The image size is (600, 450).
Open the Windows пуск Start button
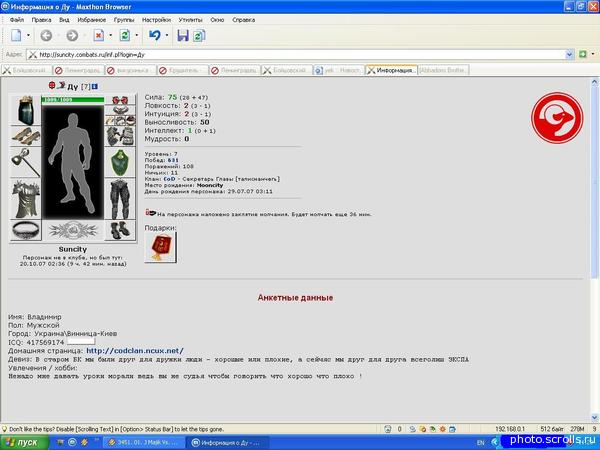(24, 443)
